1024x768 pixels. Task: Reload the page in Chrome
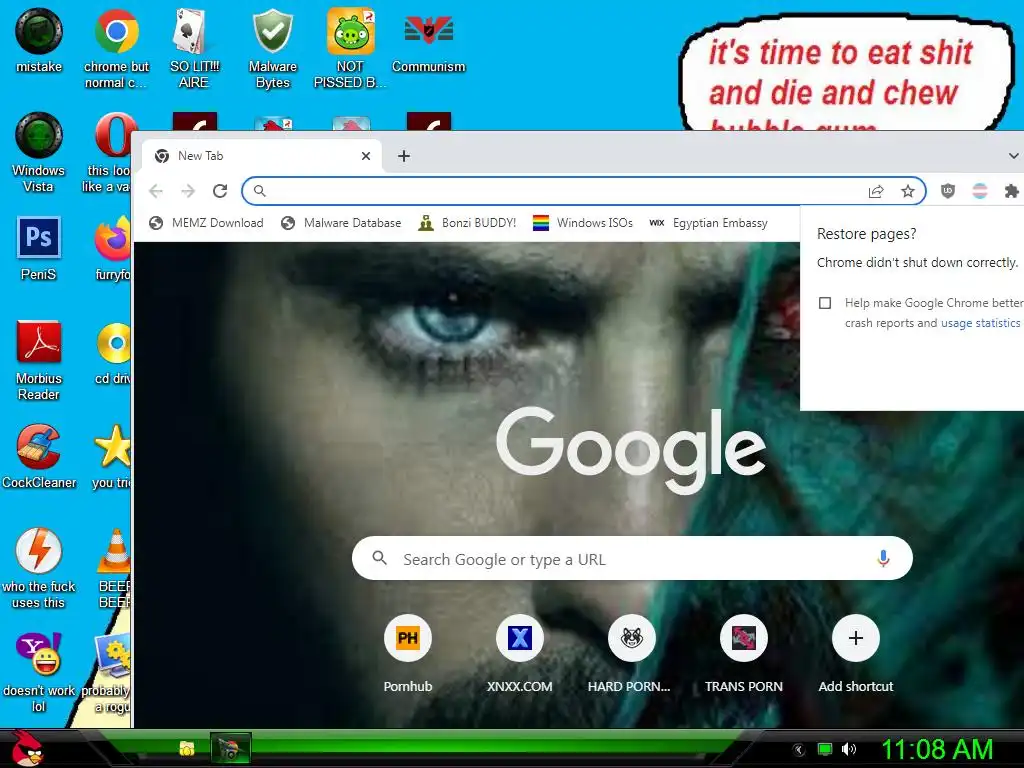220,191
